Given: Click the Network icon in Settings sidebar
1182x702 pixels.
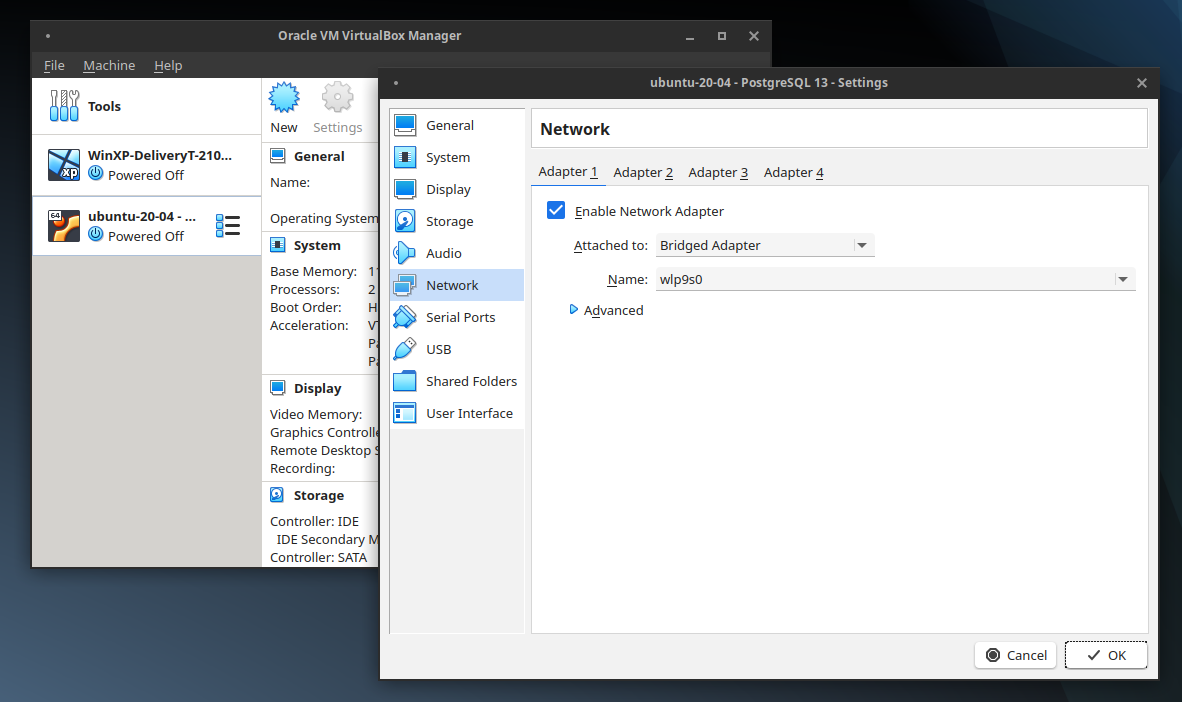Looking at the screenshot, I should click(405, 285).
